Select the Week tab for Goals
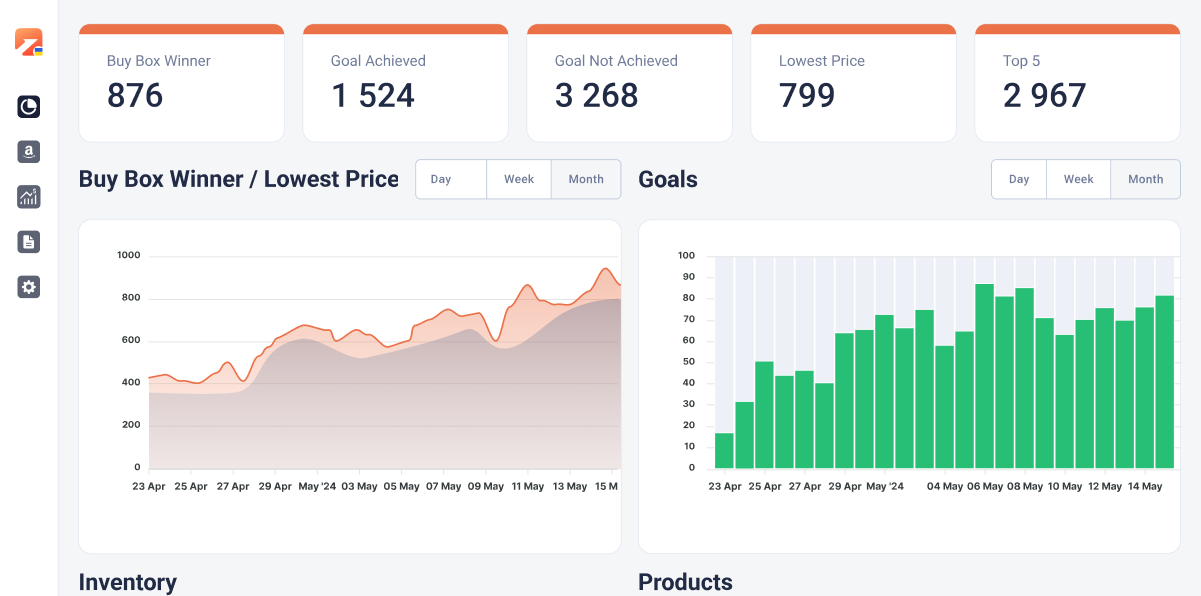 (x=1078, y=179)
